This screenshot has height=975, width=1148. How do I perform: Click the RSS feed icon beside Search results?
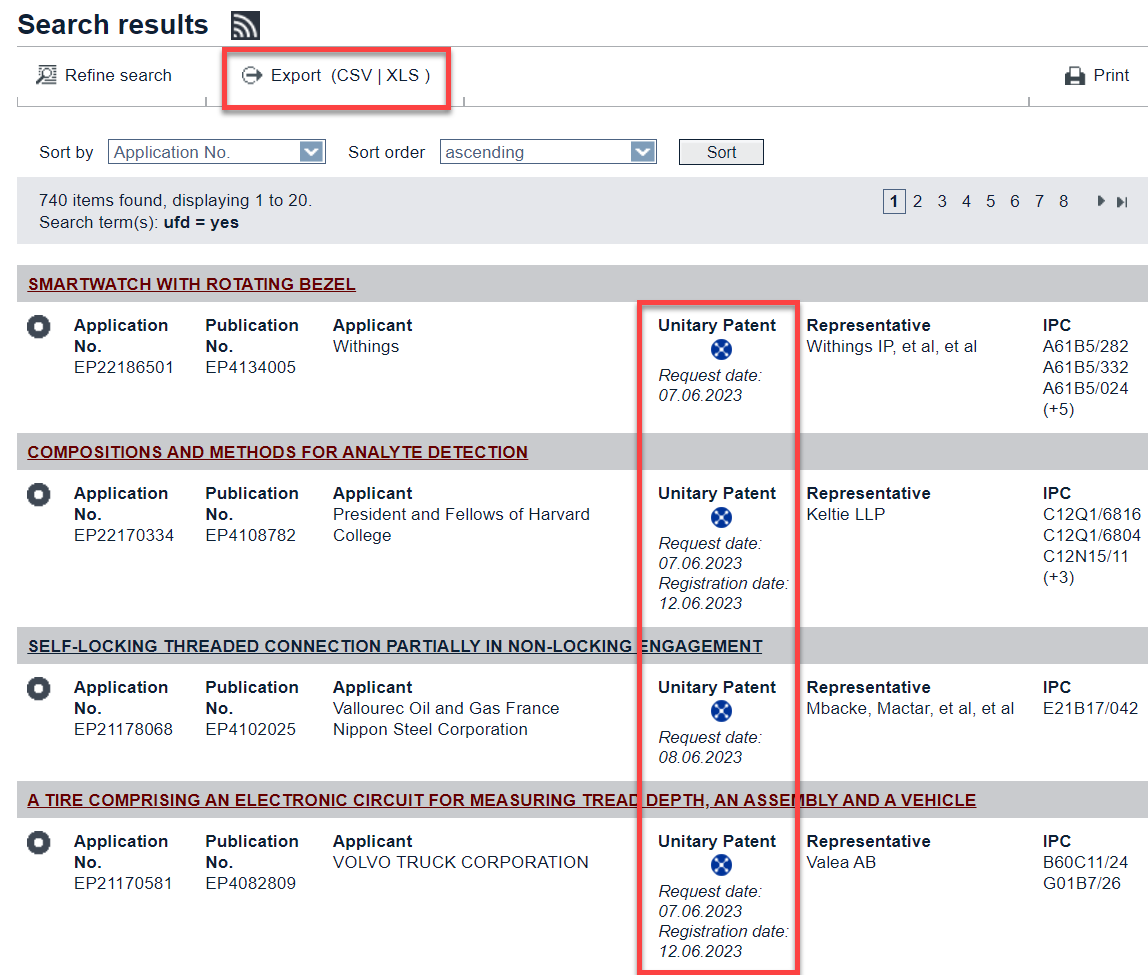tap(245, 25)
